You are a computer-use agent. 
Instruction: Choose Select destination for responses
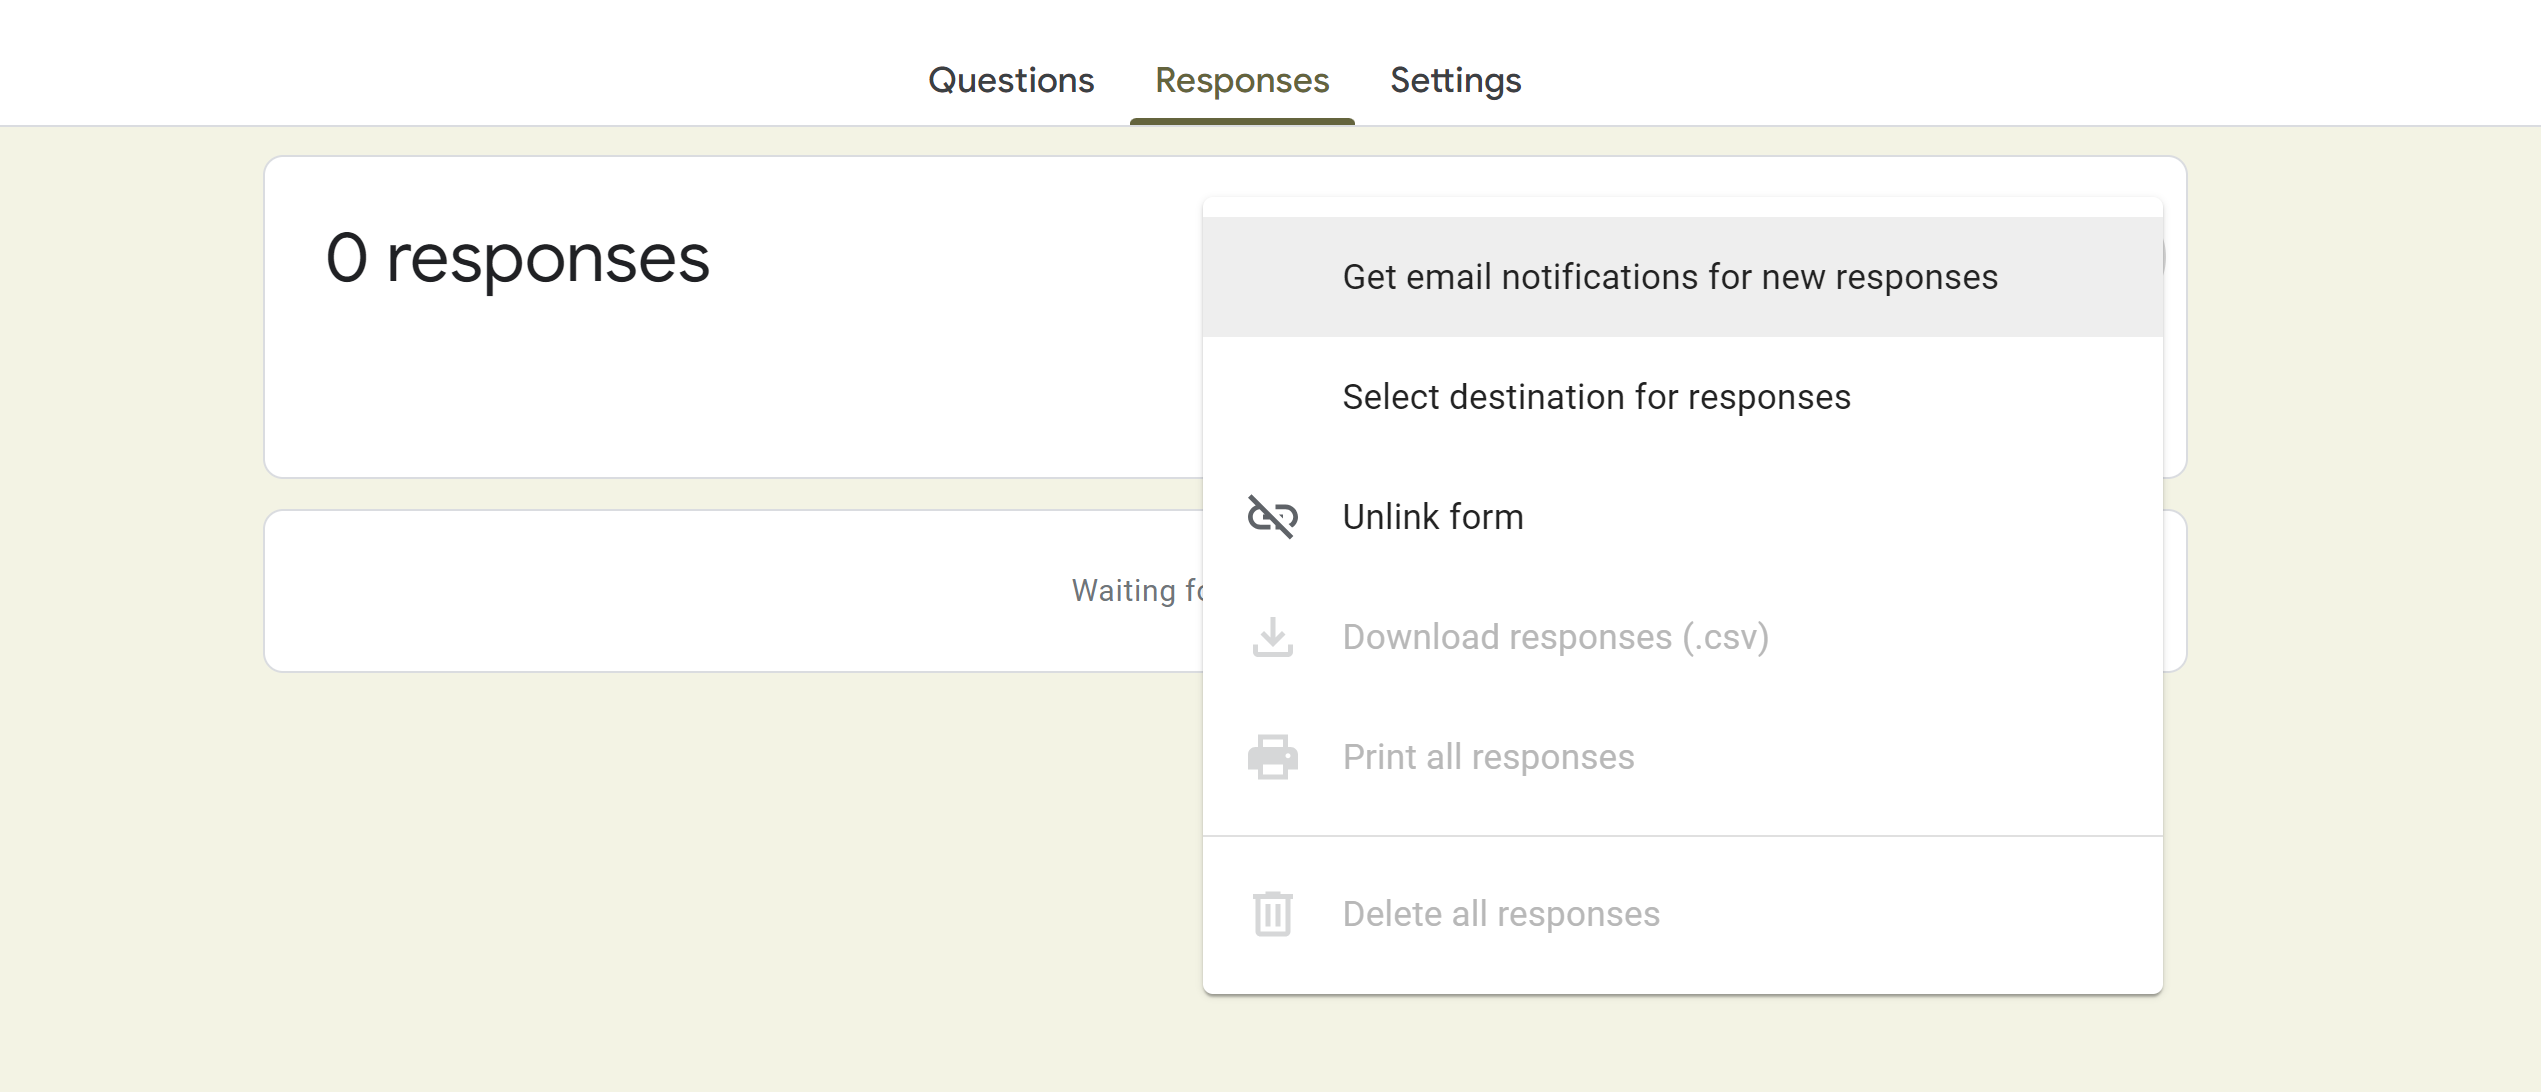pyautogui.click(x=1596, y=397)
